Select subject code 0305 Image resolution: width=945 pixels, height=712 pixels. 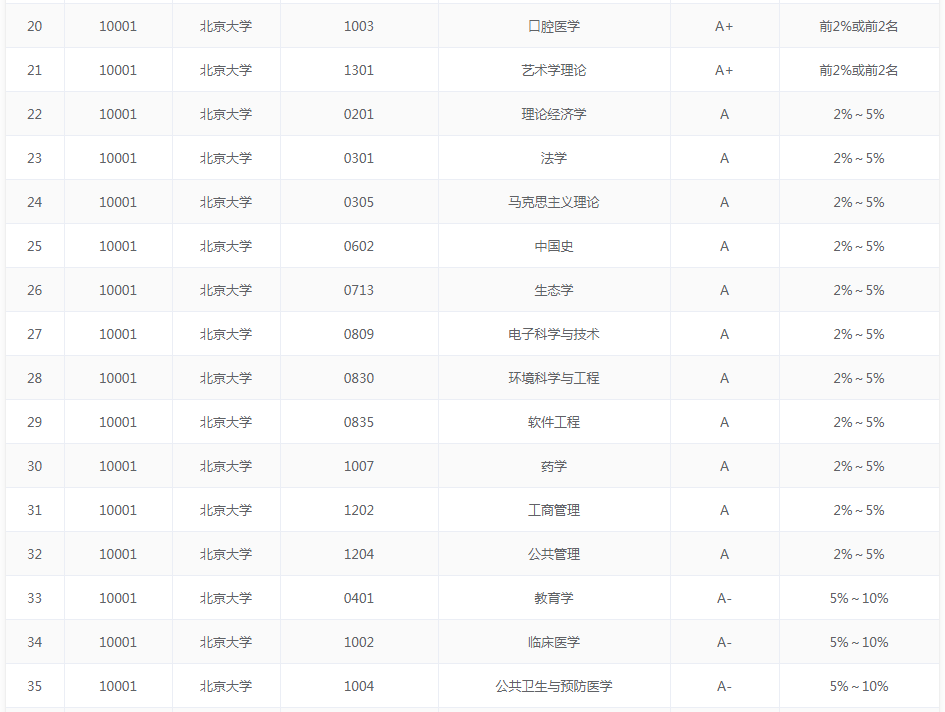(359, 203)
